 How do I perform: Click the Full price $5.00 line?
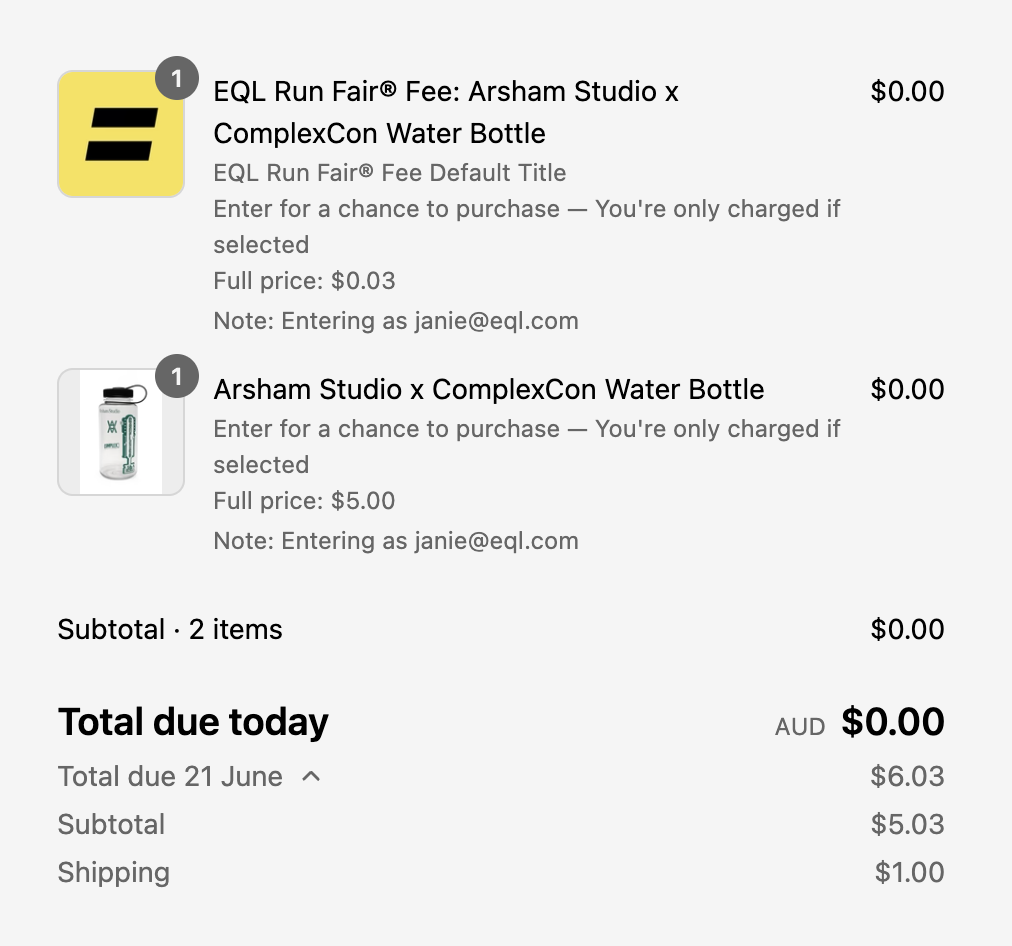tap(304, 501)
